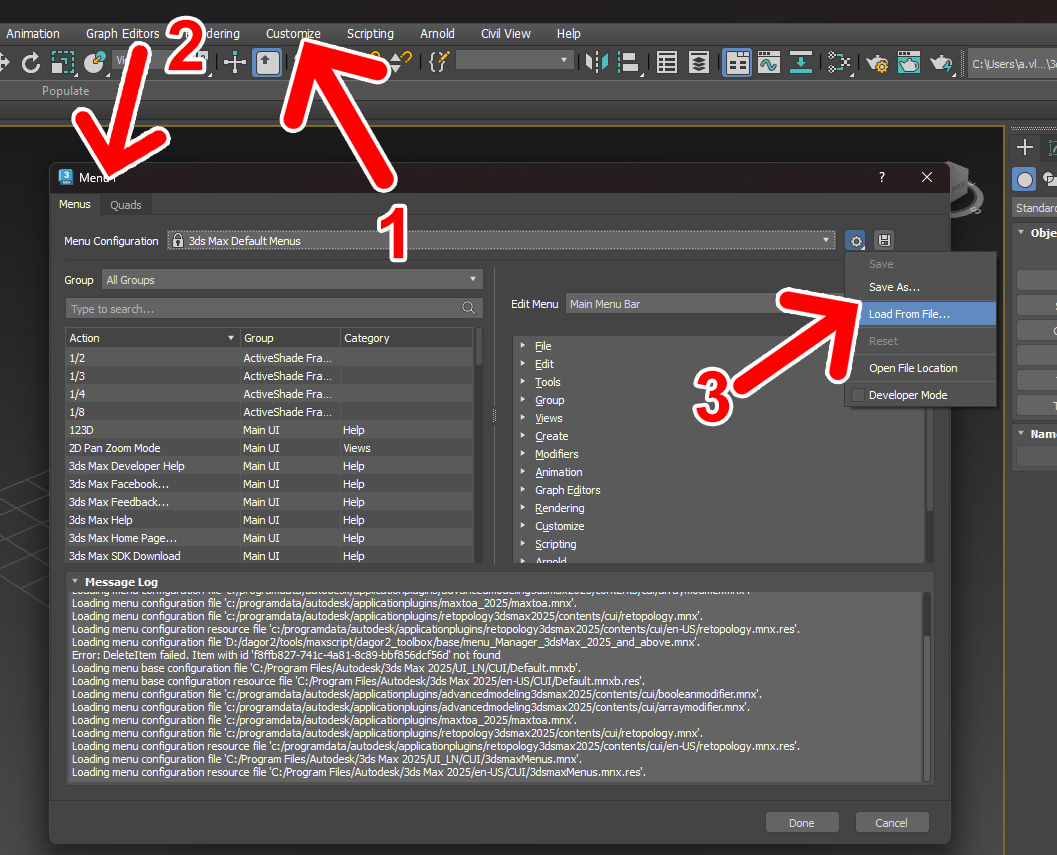The height and width of the screenshot is (855, 1057).
Task: Open the Schematic View toolbar icon
Action: 839,63
